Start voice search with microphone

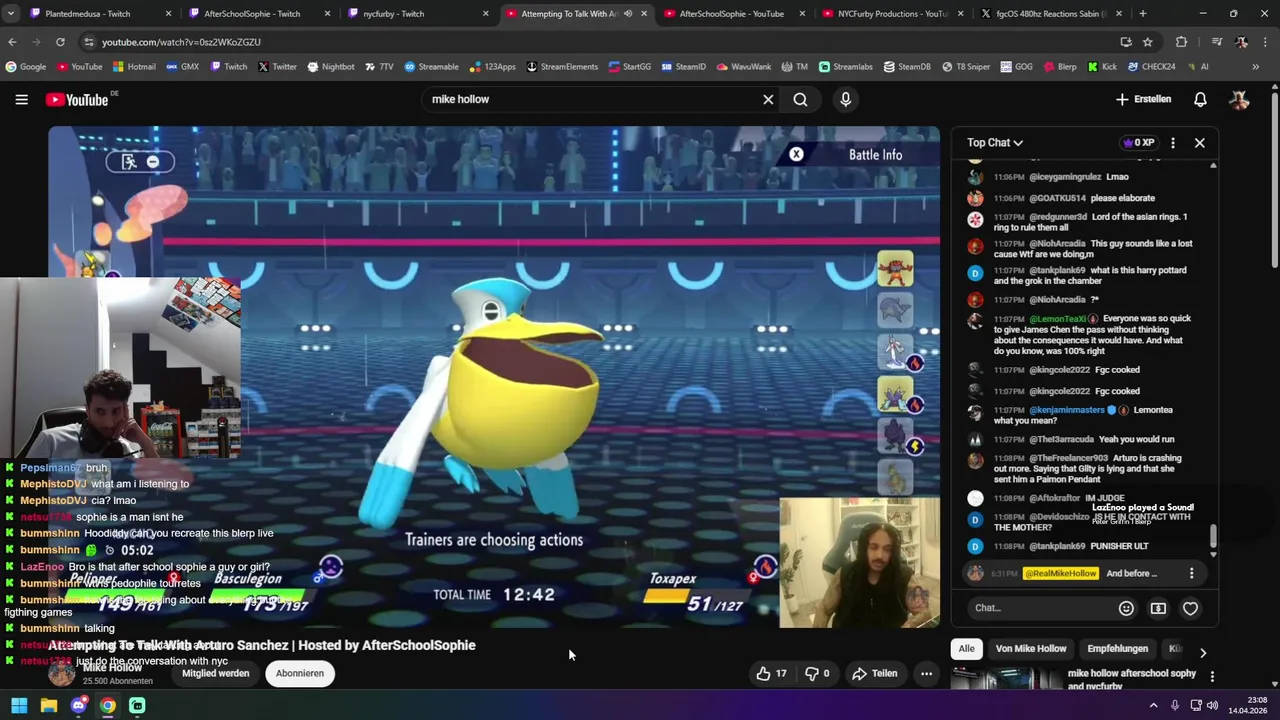(845, 99)
